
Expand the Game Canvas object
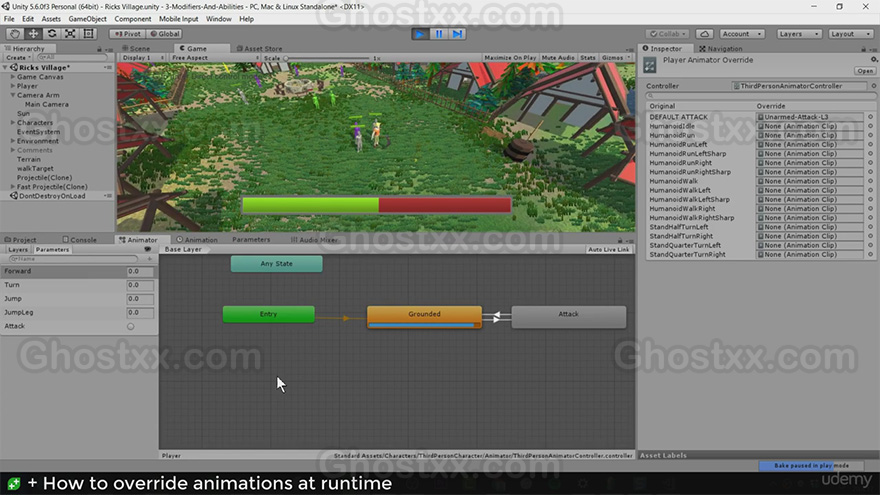pos(13,77)
